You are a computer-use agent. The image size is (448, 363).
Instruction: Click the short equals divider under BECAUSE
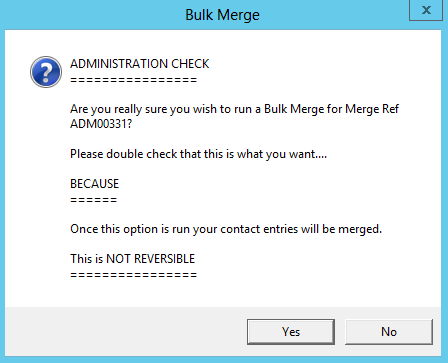click(94, 200)
